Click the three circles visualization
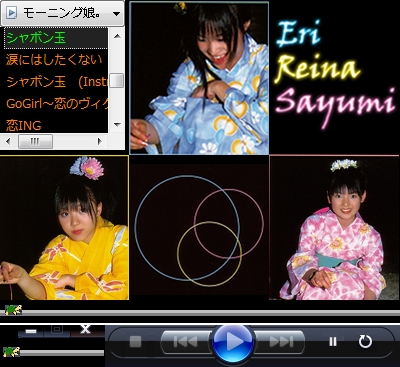Screen dimensions: 400x367 pos(199,230)
